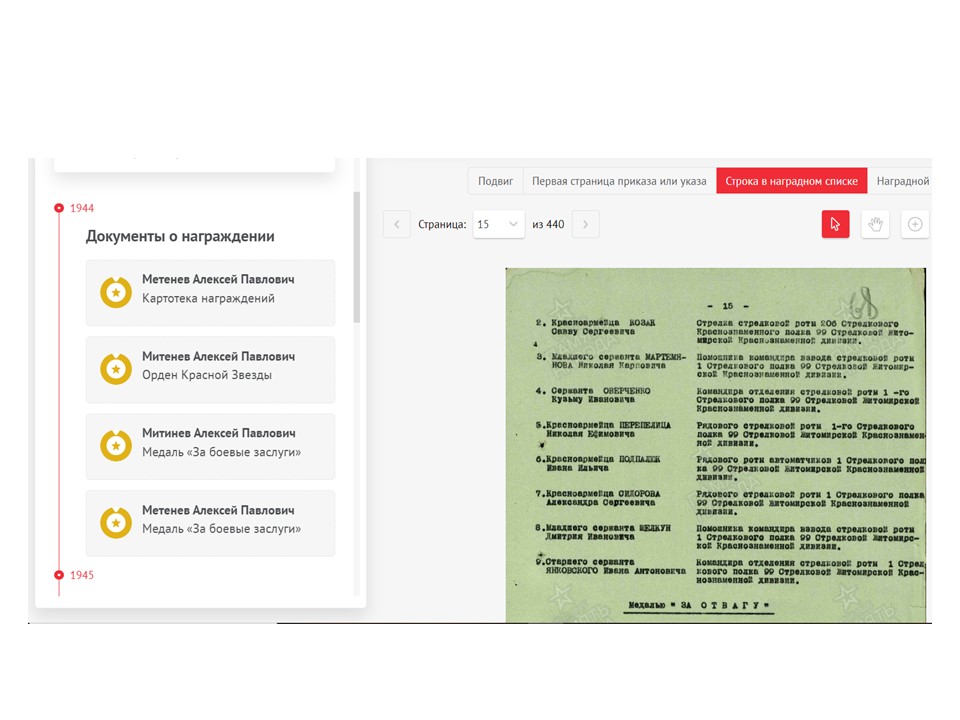Click the 1945 timeline marker

[59, 575]
